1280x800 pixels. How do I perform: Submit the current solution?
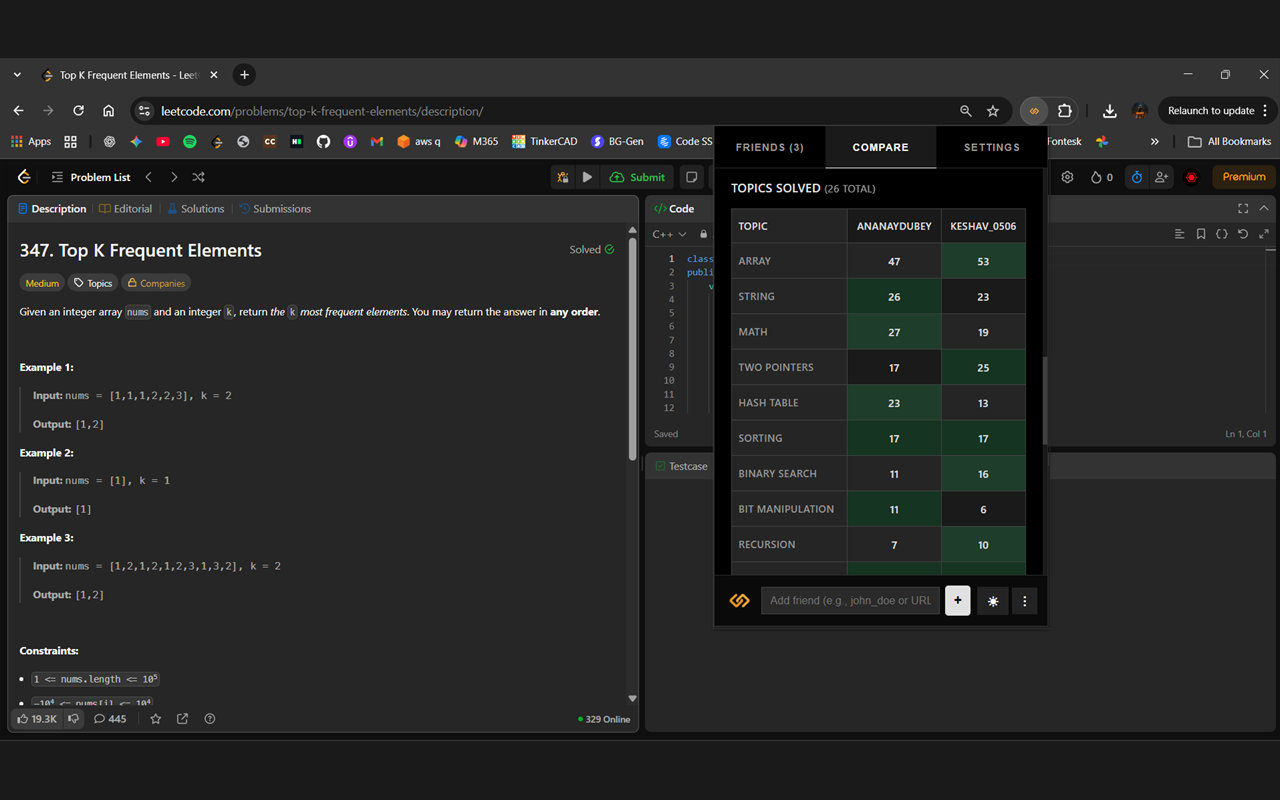(x=637, y=177)
